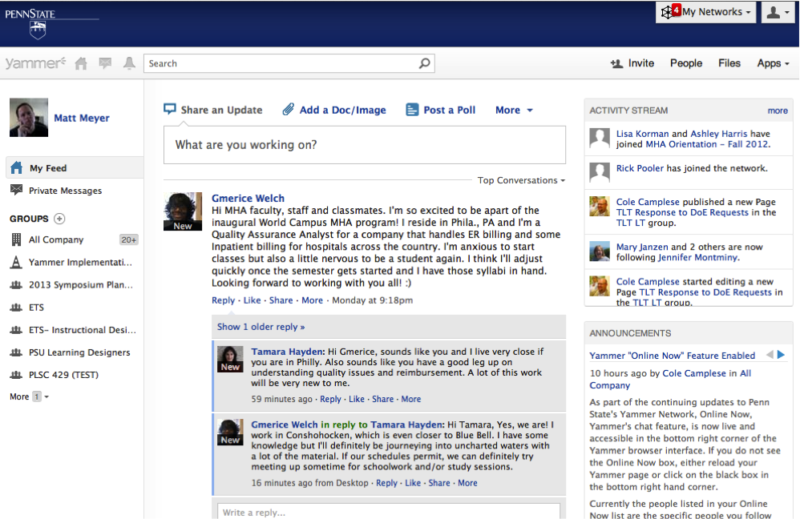Screen dimensions: 800x519
Task: Go to the People page
Action: pyautogui.click(x=686, y=63)
